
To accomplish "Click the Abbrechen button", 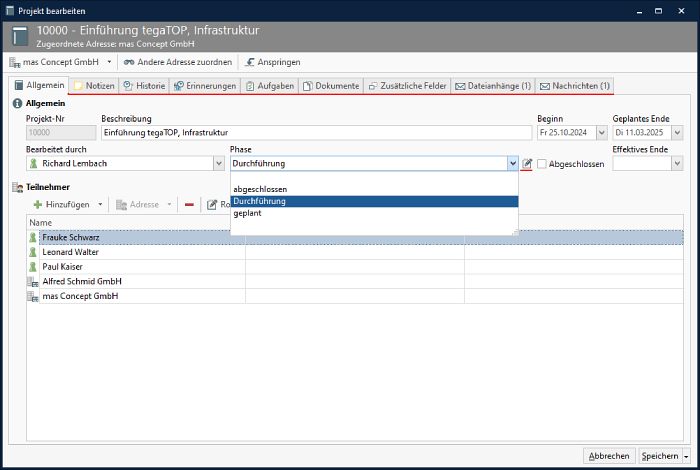I will click(x=609, y=456).
